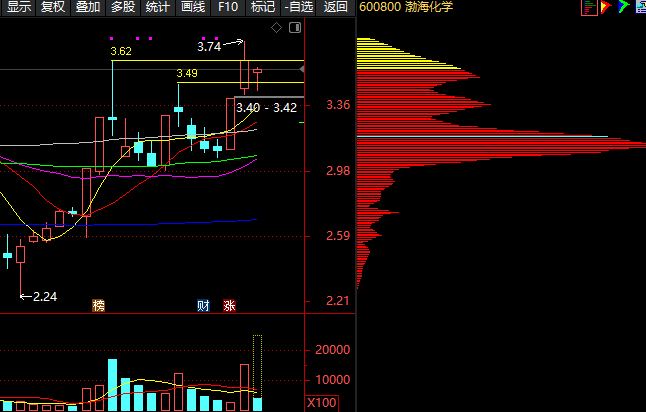The image size is (646, 412).
Task: Remove stock via -自选 button
Action: point(298,7)
